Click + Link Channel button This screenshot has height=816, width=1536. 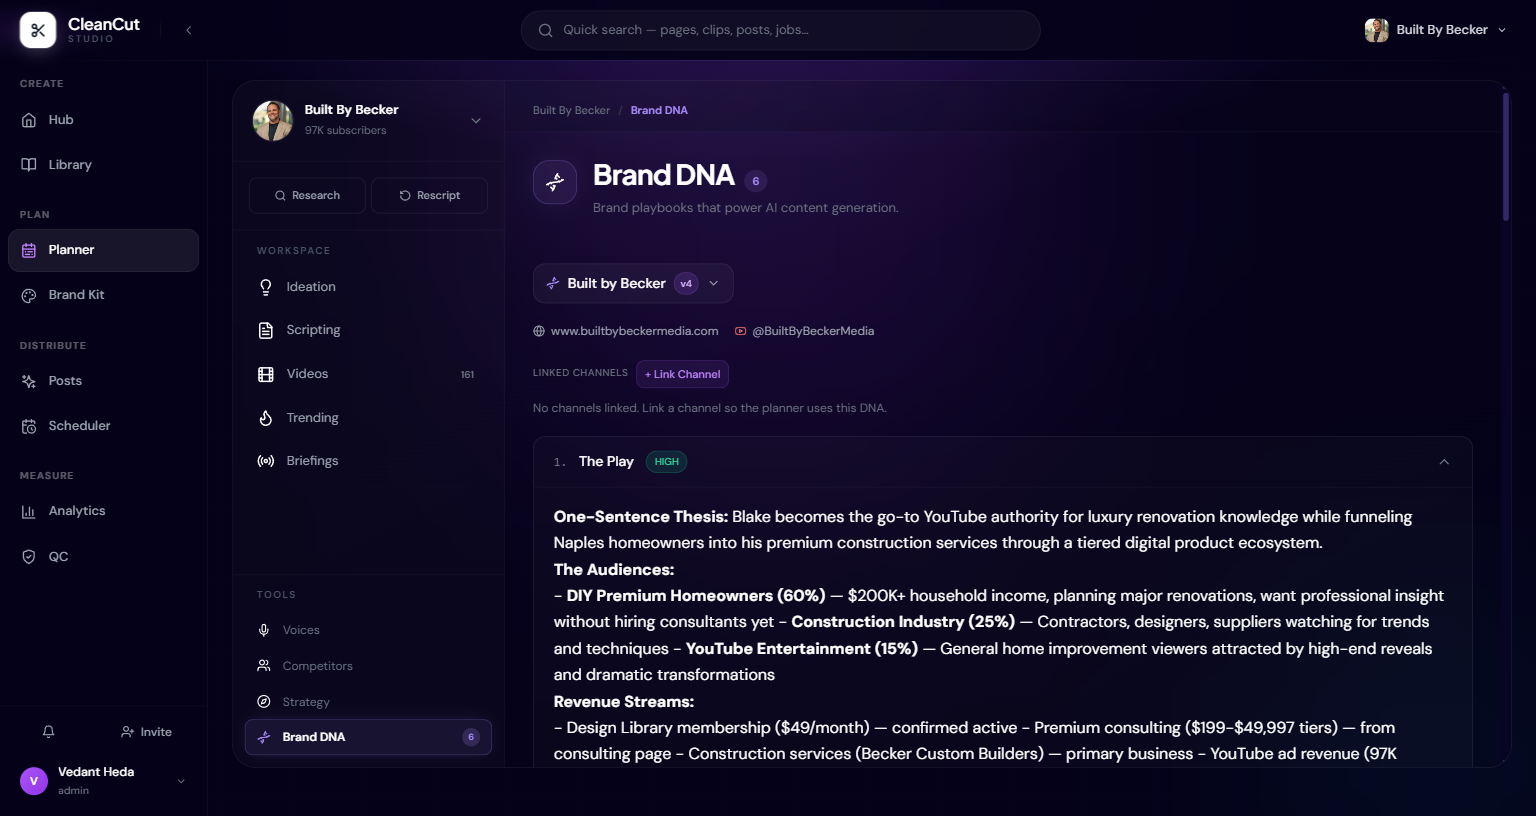(682, 374)
